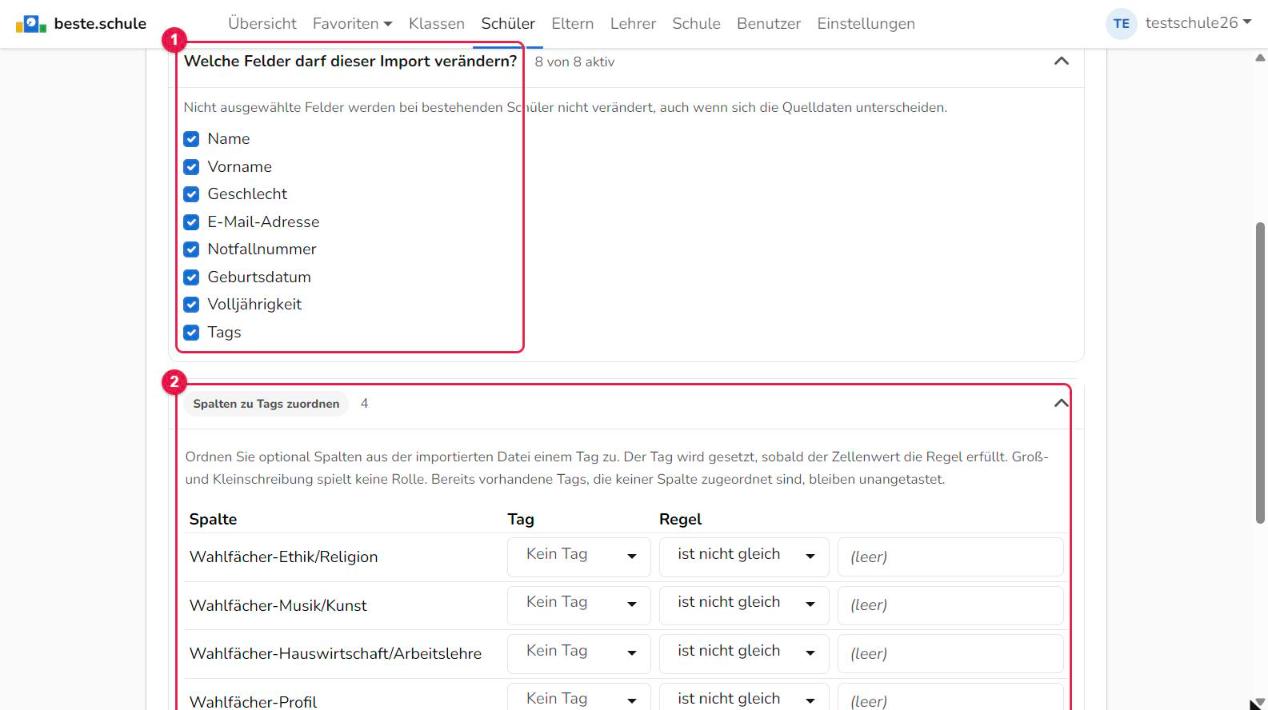This screenshot has width=1268, height=710.
Task: Disable the Notfallnummer checkbox
Action: pos(191,249)
